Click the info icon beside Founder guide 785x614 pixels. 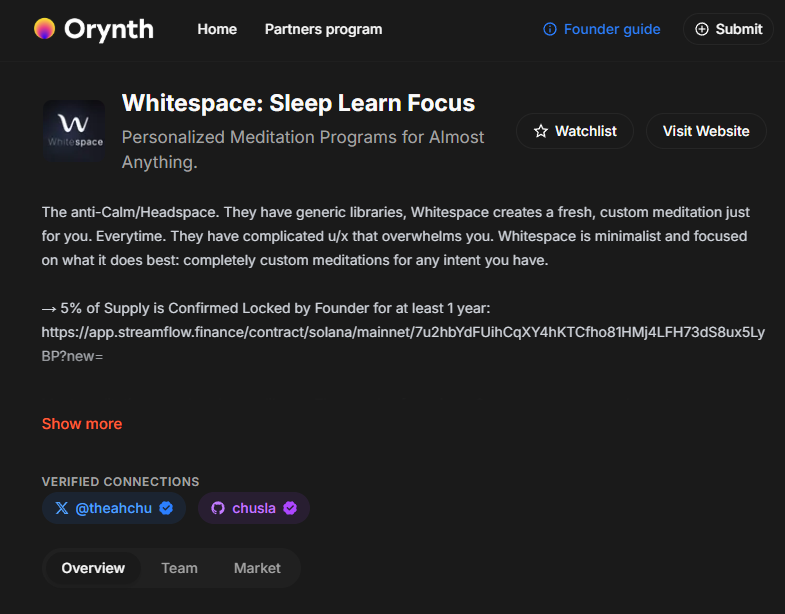click(550, 29)
